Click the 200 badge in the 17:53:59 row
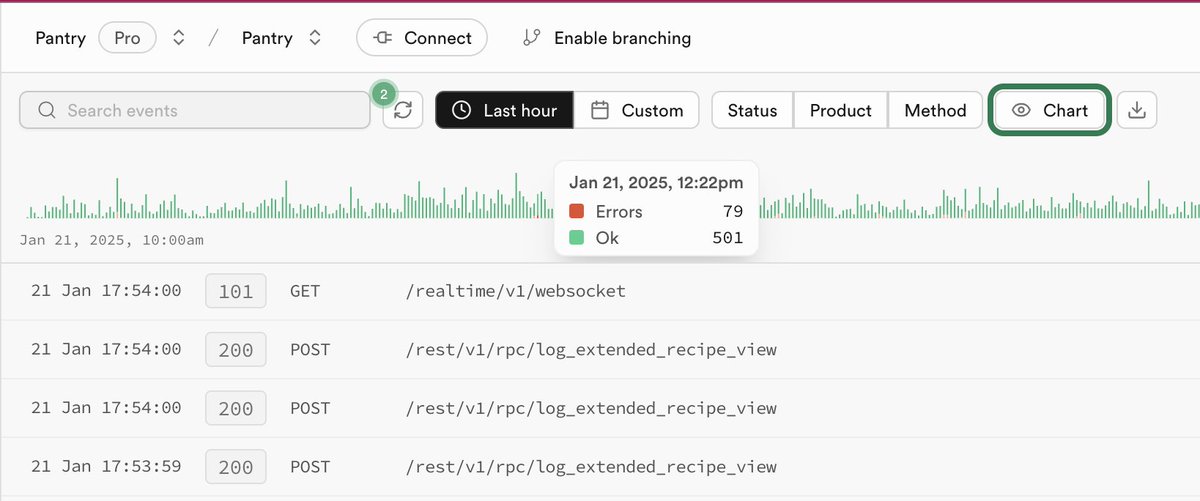This screenshot has height=501, width=1200. (x=236, y=467)
